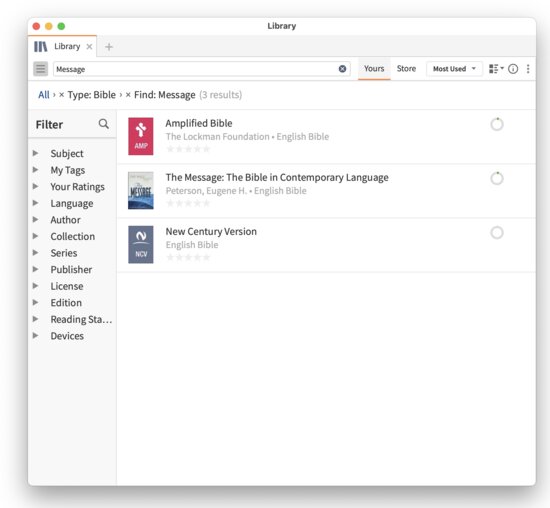This screenshot has height=508, width=550.
Task: Close the Library tab
Action: pos(89,47)
